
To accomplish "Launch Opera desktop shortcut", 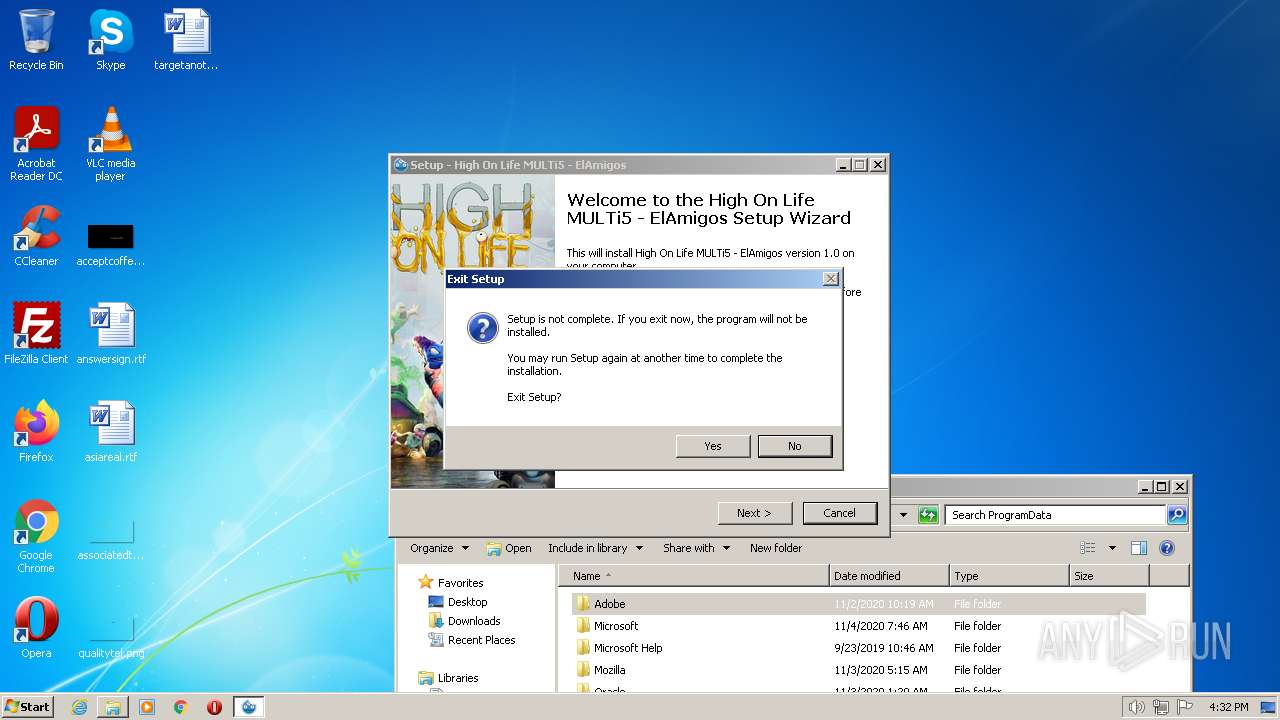I will tap(36, 628).
